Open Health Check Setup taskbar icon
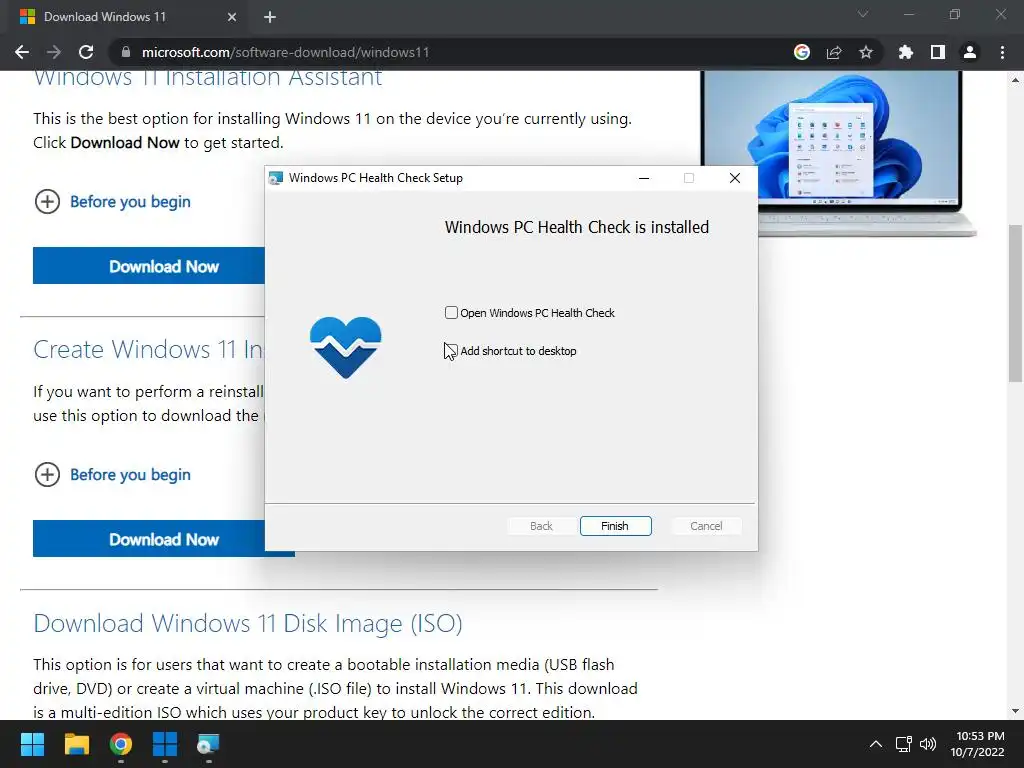 click(x=208, y=744)
